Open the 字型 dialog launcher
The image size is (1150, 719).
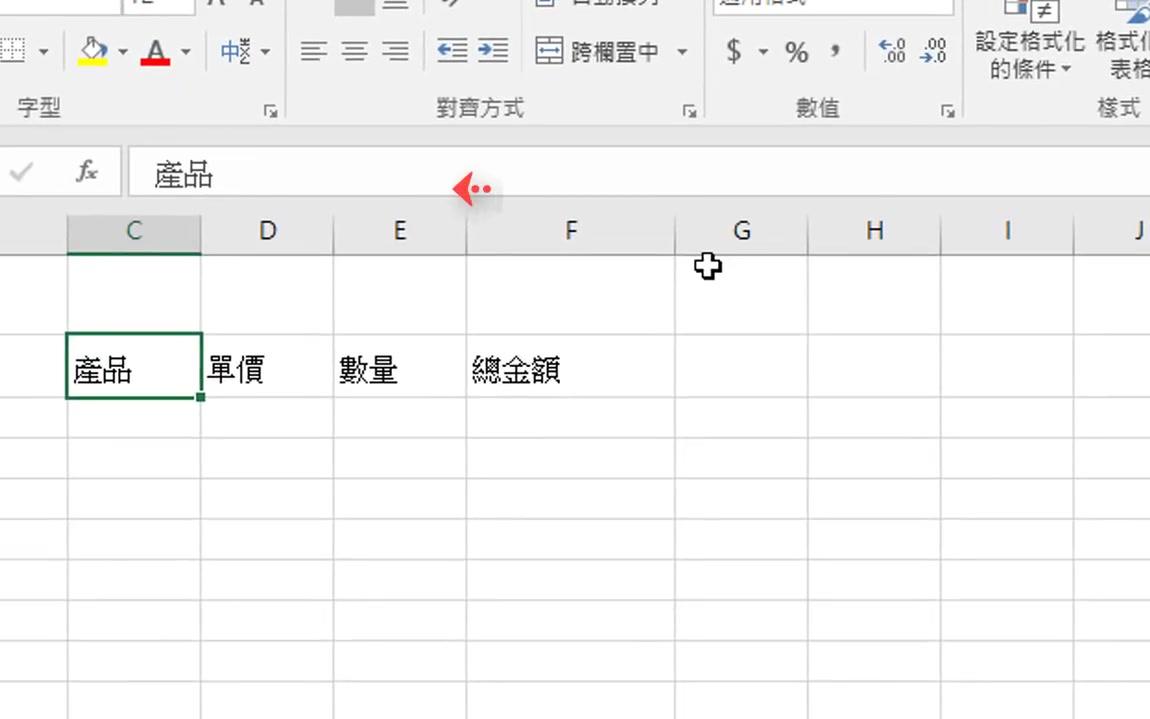(x=271, y=113)
